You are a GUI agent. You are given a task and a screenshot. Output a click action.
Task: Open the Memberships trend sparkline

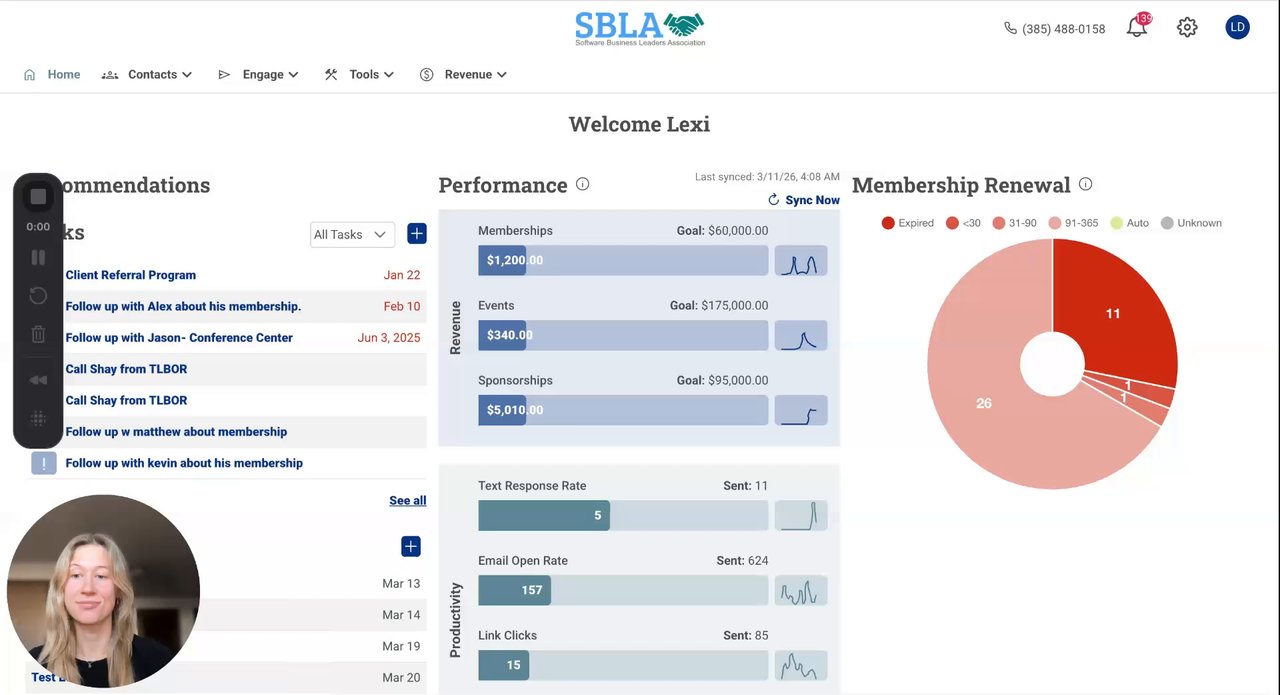tap(801, 260)
